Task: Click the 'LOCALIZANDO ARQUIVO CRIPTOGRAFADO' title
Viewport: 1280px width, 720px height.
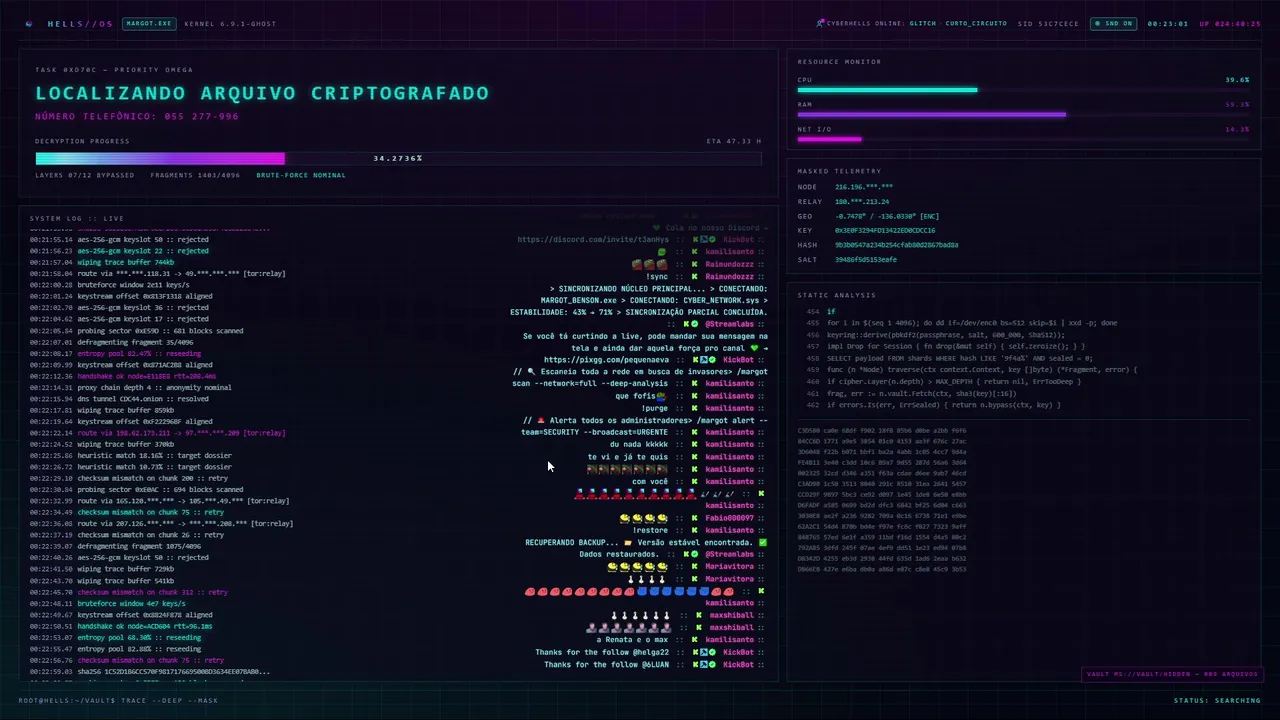Action: click(x=262, y=93)
